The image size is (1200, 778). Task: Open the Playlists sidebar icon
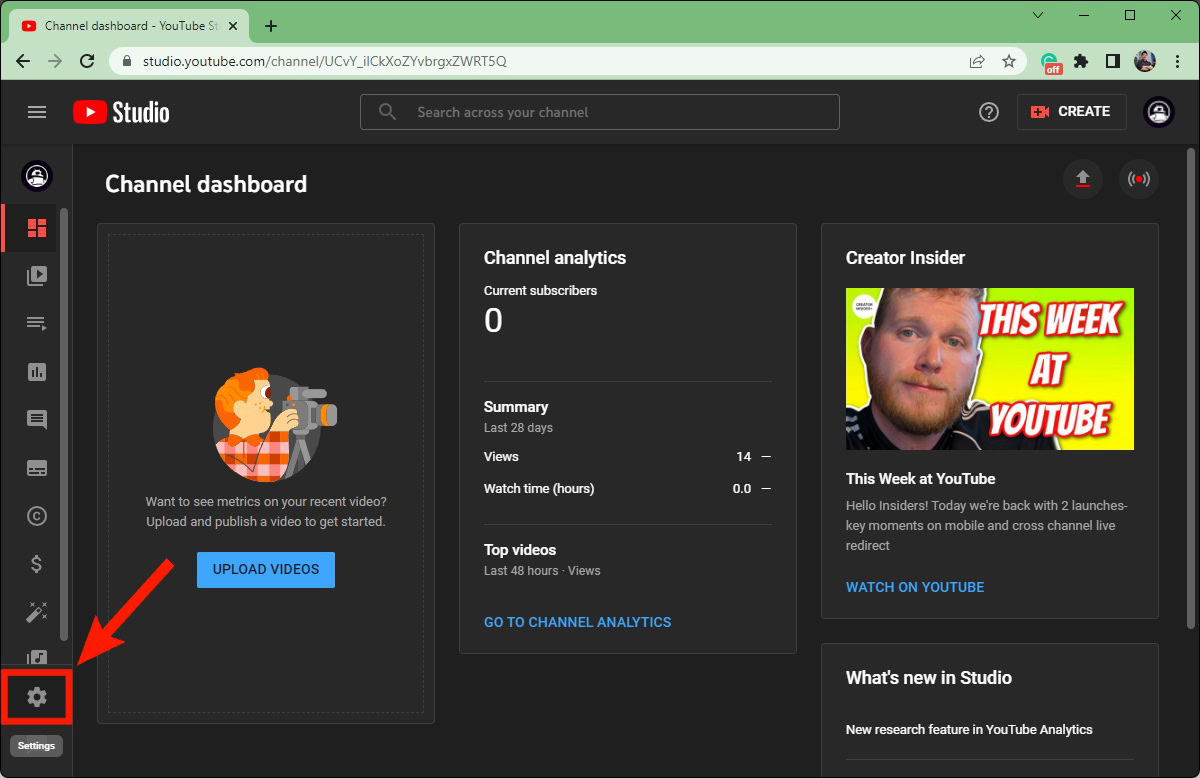point(37,323)
